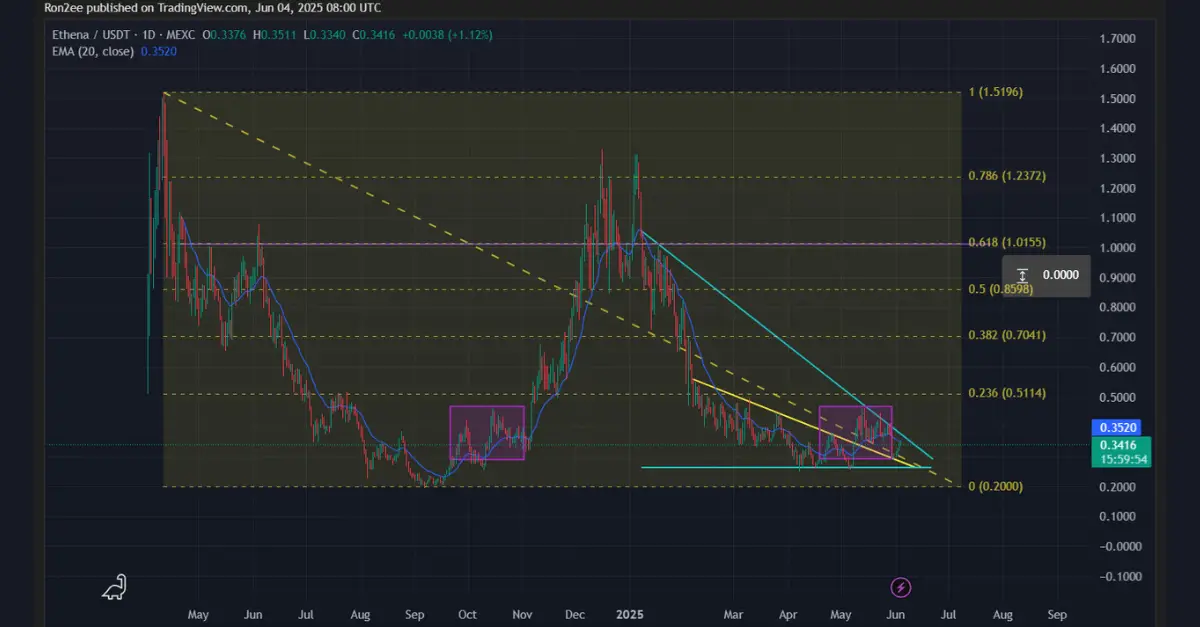Viewport: 1200px width, 627px height.
Task: Click the 1.0000 price axis label
Action: [1116, 248]
